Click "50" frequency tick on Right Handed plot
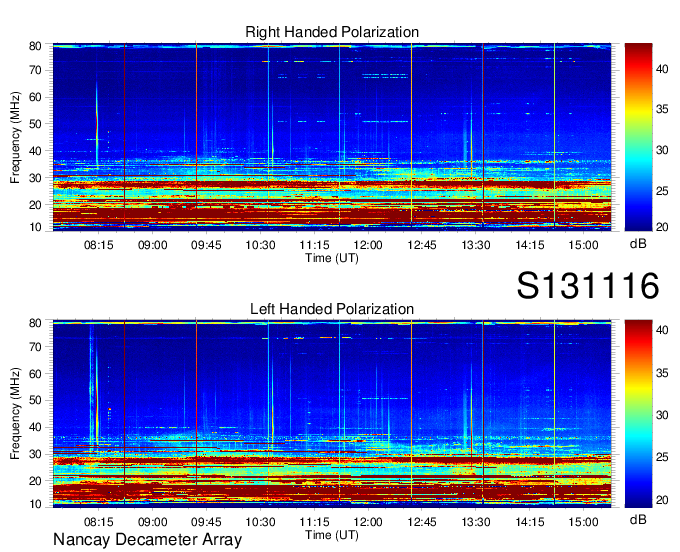This screenshot has height=552, width=680. (35, 124)
